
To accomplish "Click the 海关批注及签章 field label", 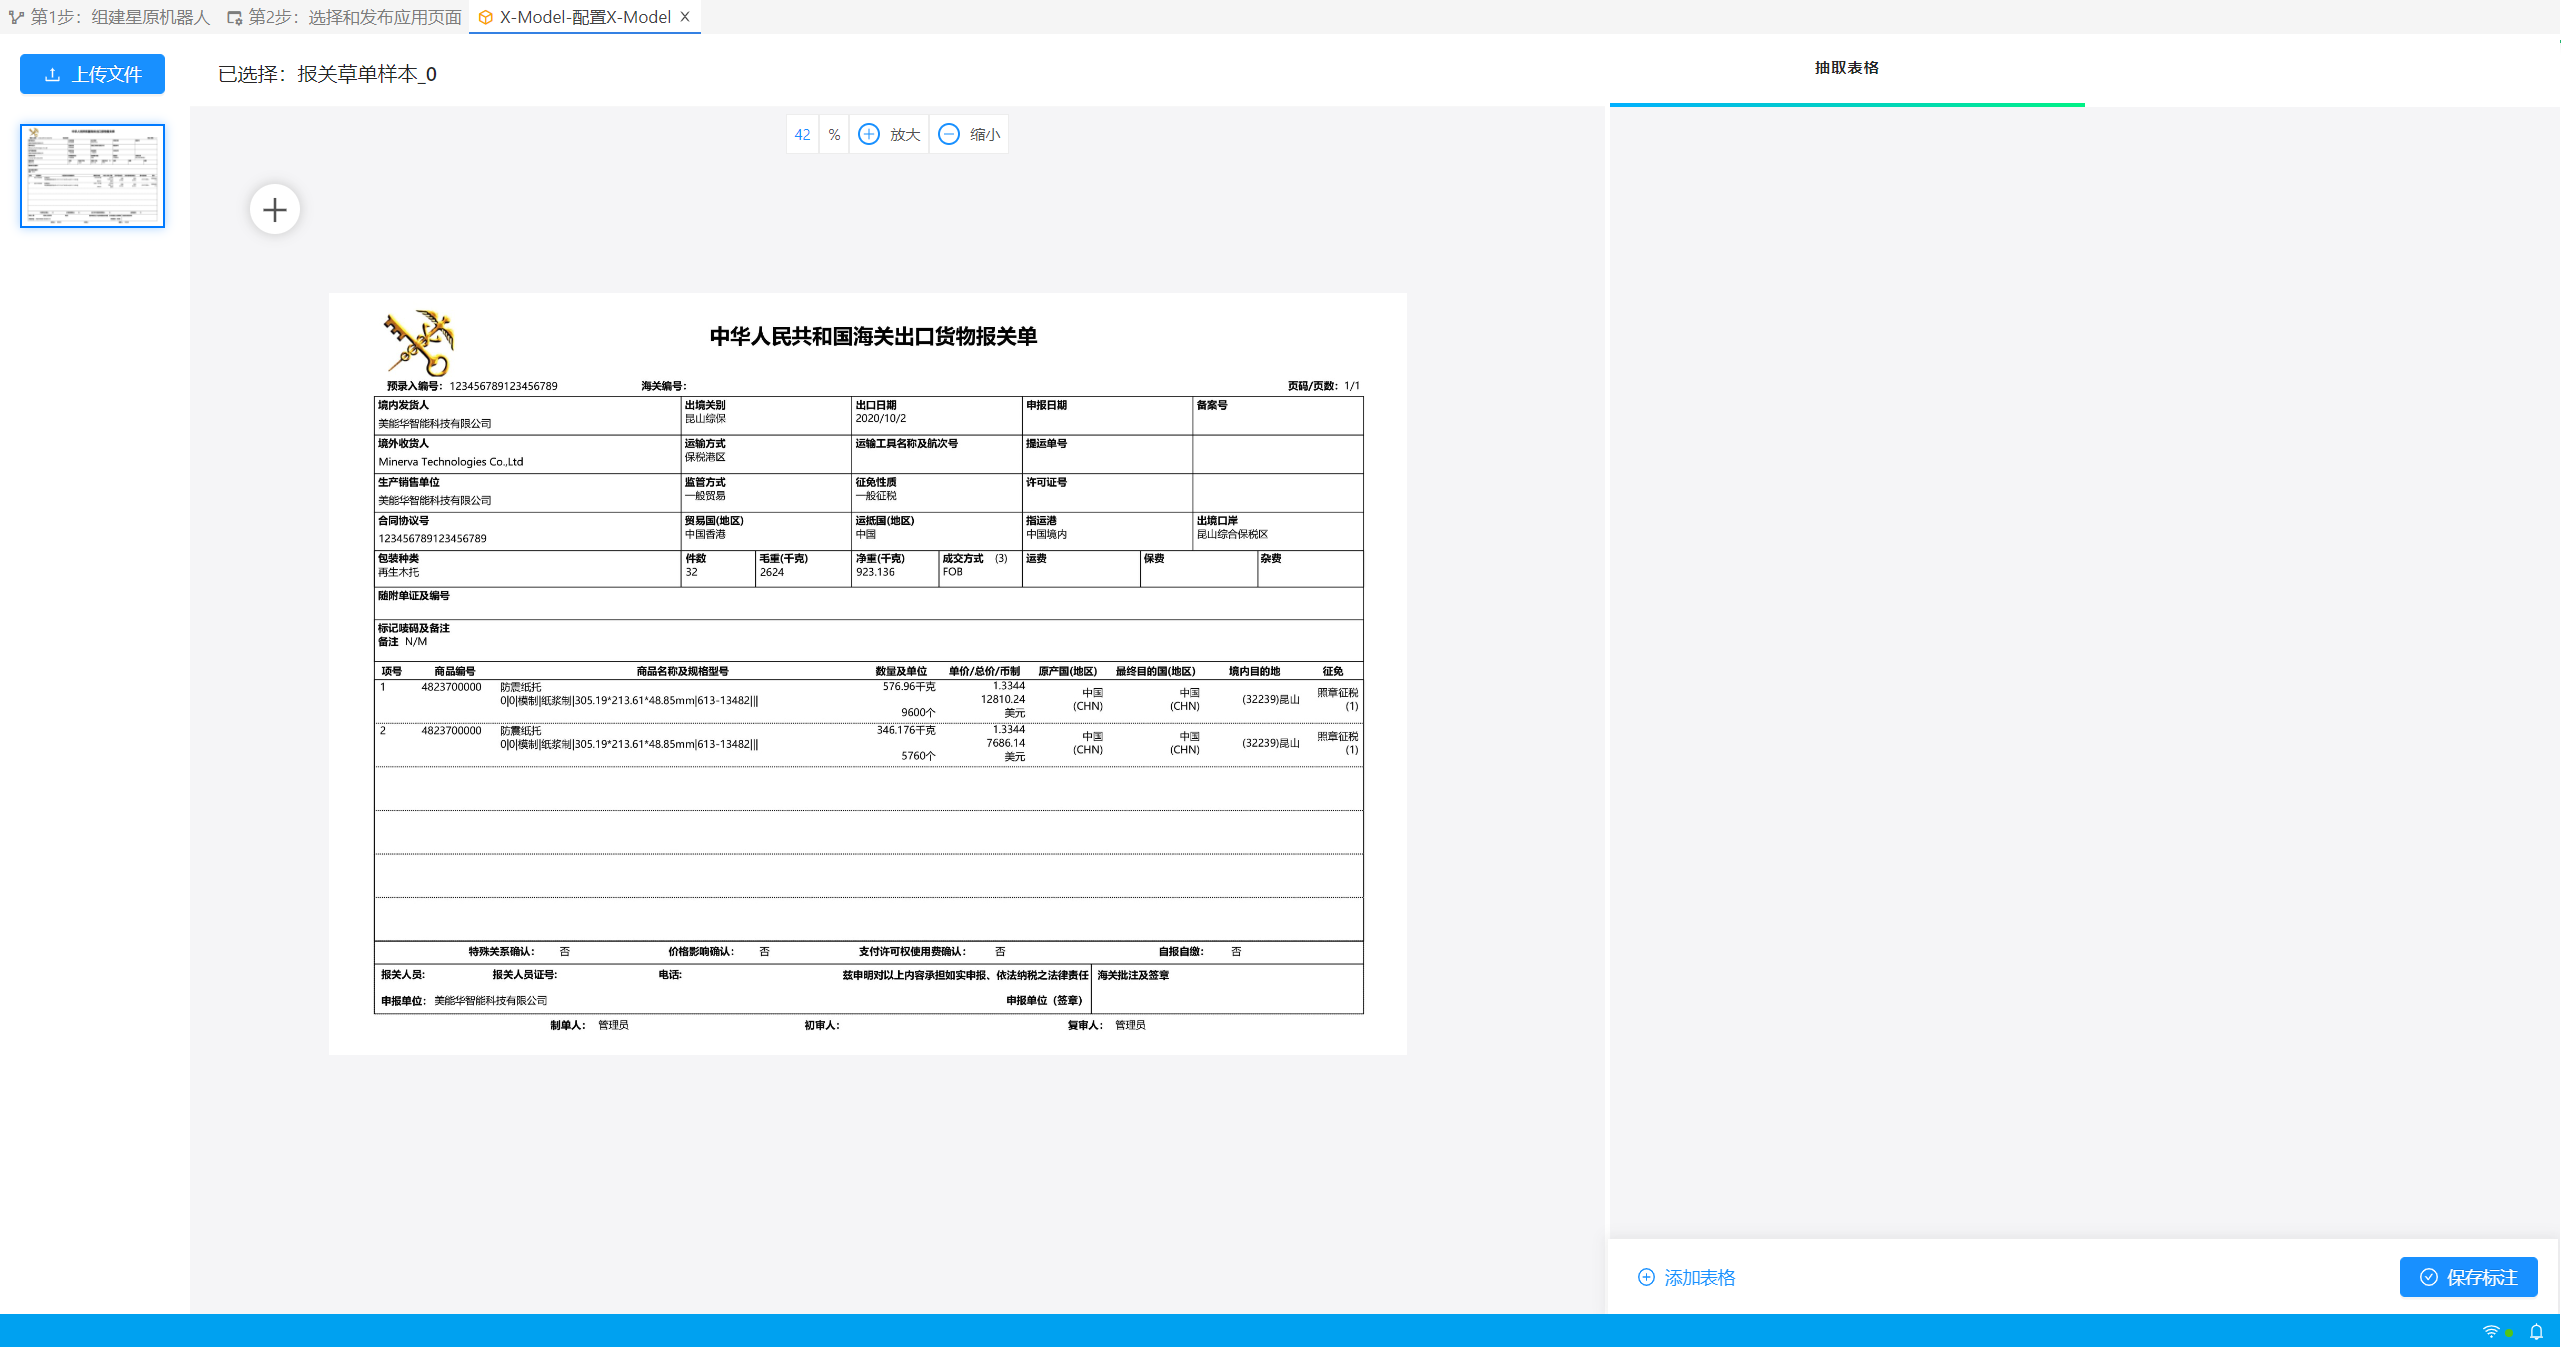I will (1133, 975).
